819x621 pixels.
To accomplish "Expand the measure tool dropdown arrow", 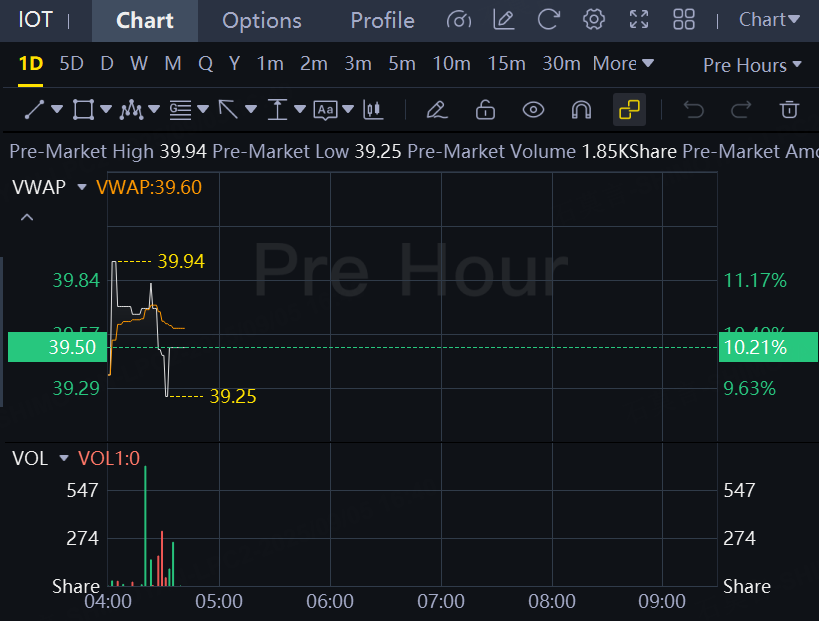I will pos(300,109).
